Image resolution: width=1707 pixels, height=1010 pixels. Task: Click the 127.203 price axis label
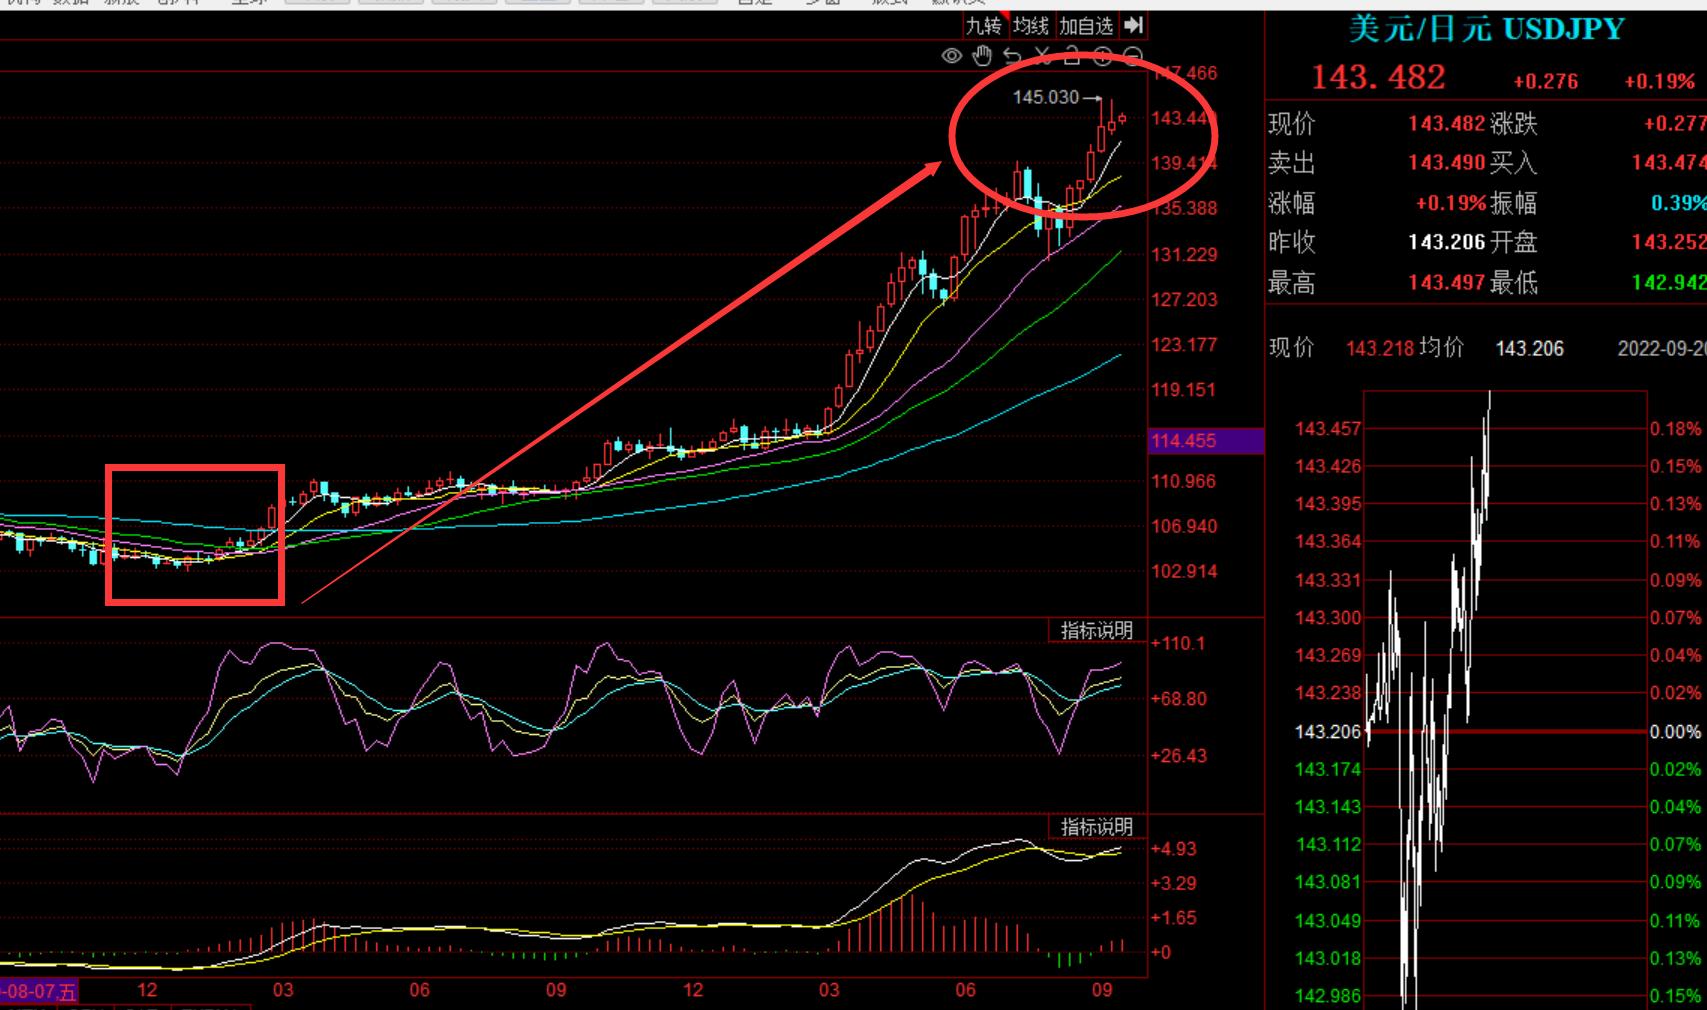click(1184, 299)
